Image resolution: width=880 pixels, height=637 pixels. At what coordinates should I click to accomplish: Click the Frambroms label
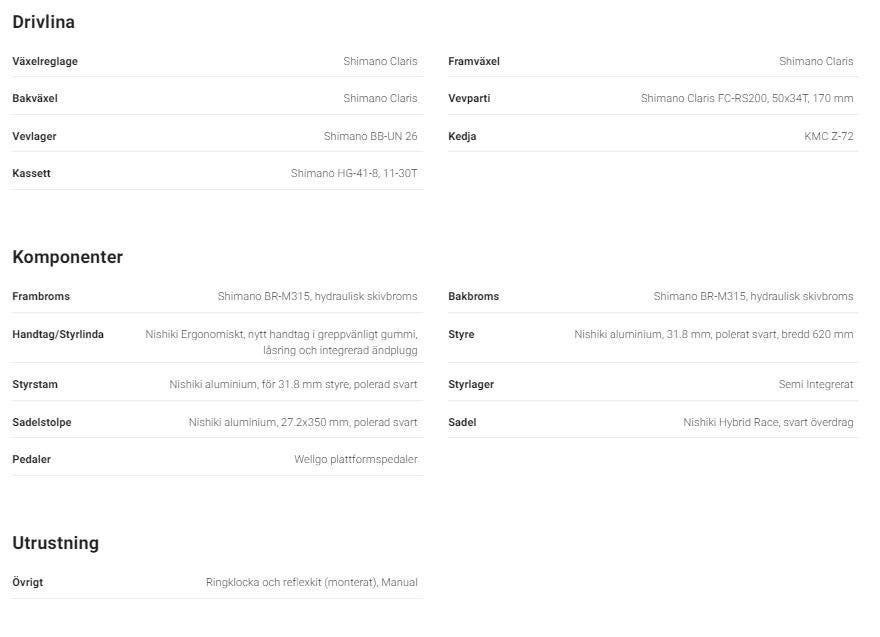point(41,296)
